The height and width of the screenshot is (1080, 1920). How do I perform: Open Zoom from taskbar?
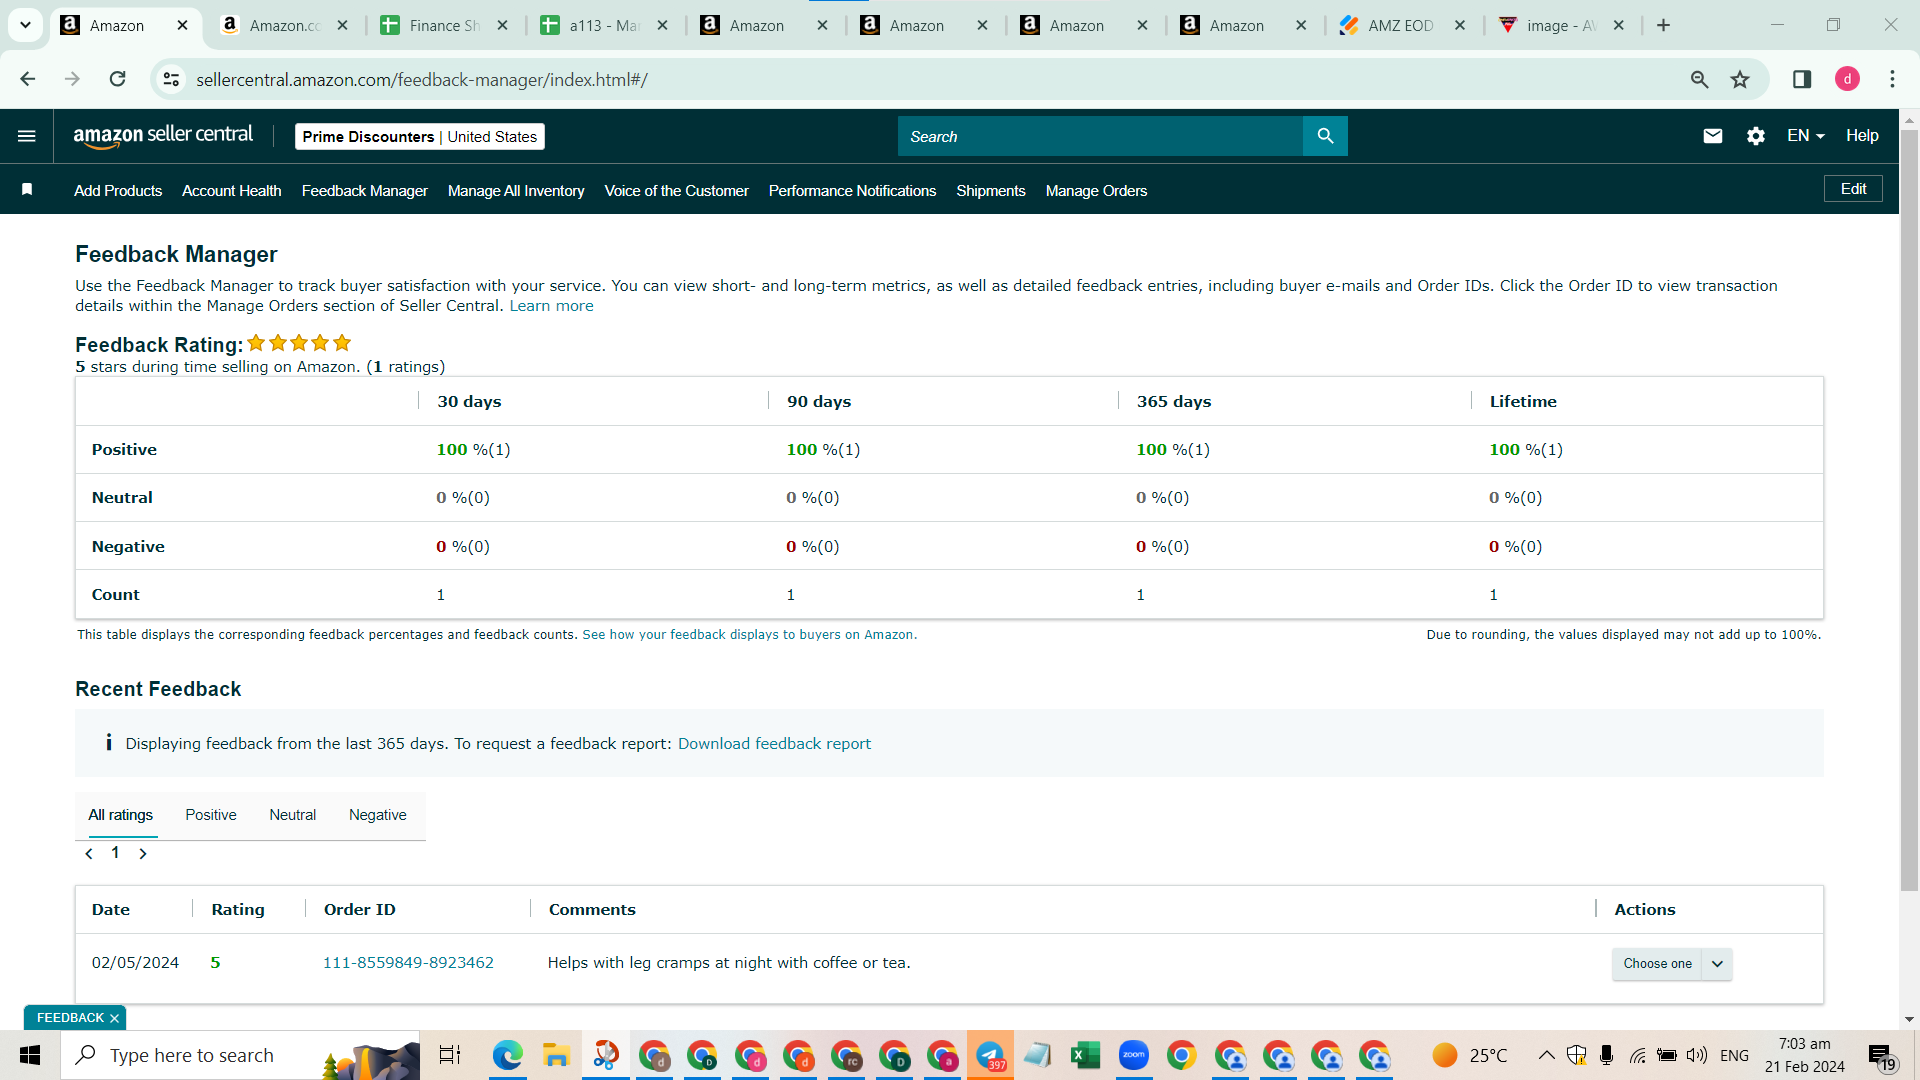pos(1134,1055)
